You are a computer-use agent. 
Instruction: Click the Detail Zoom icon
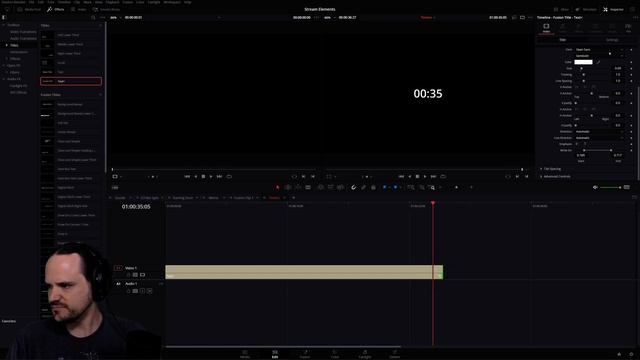point(422,187)
